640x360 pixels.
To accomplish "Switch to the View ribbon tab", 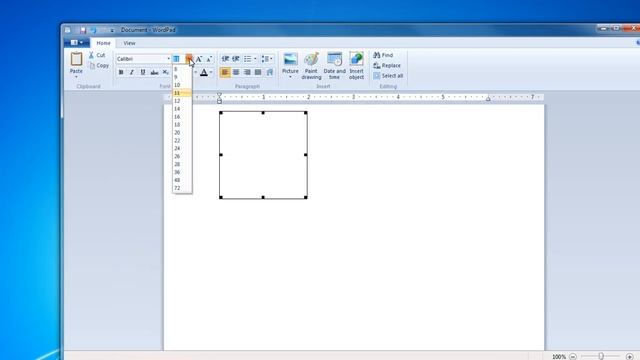I will (129, 43).
